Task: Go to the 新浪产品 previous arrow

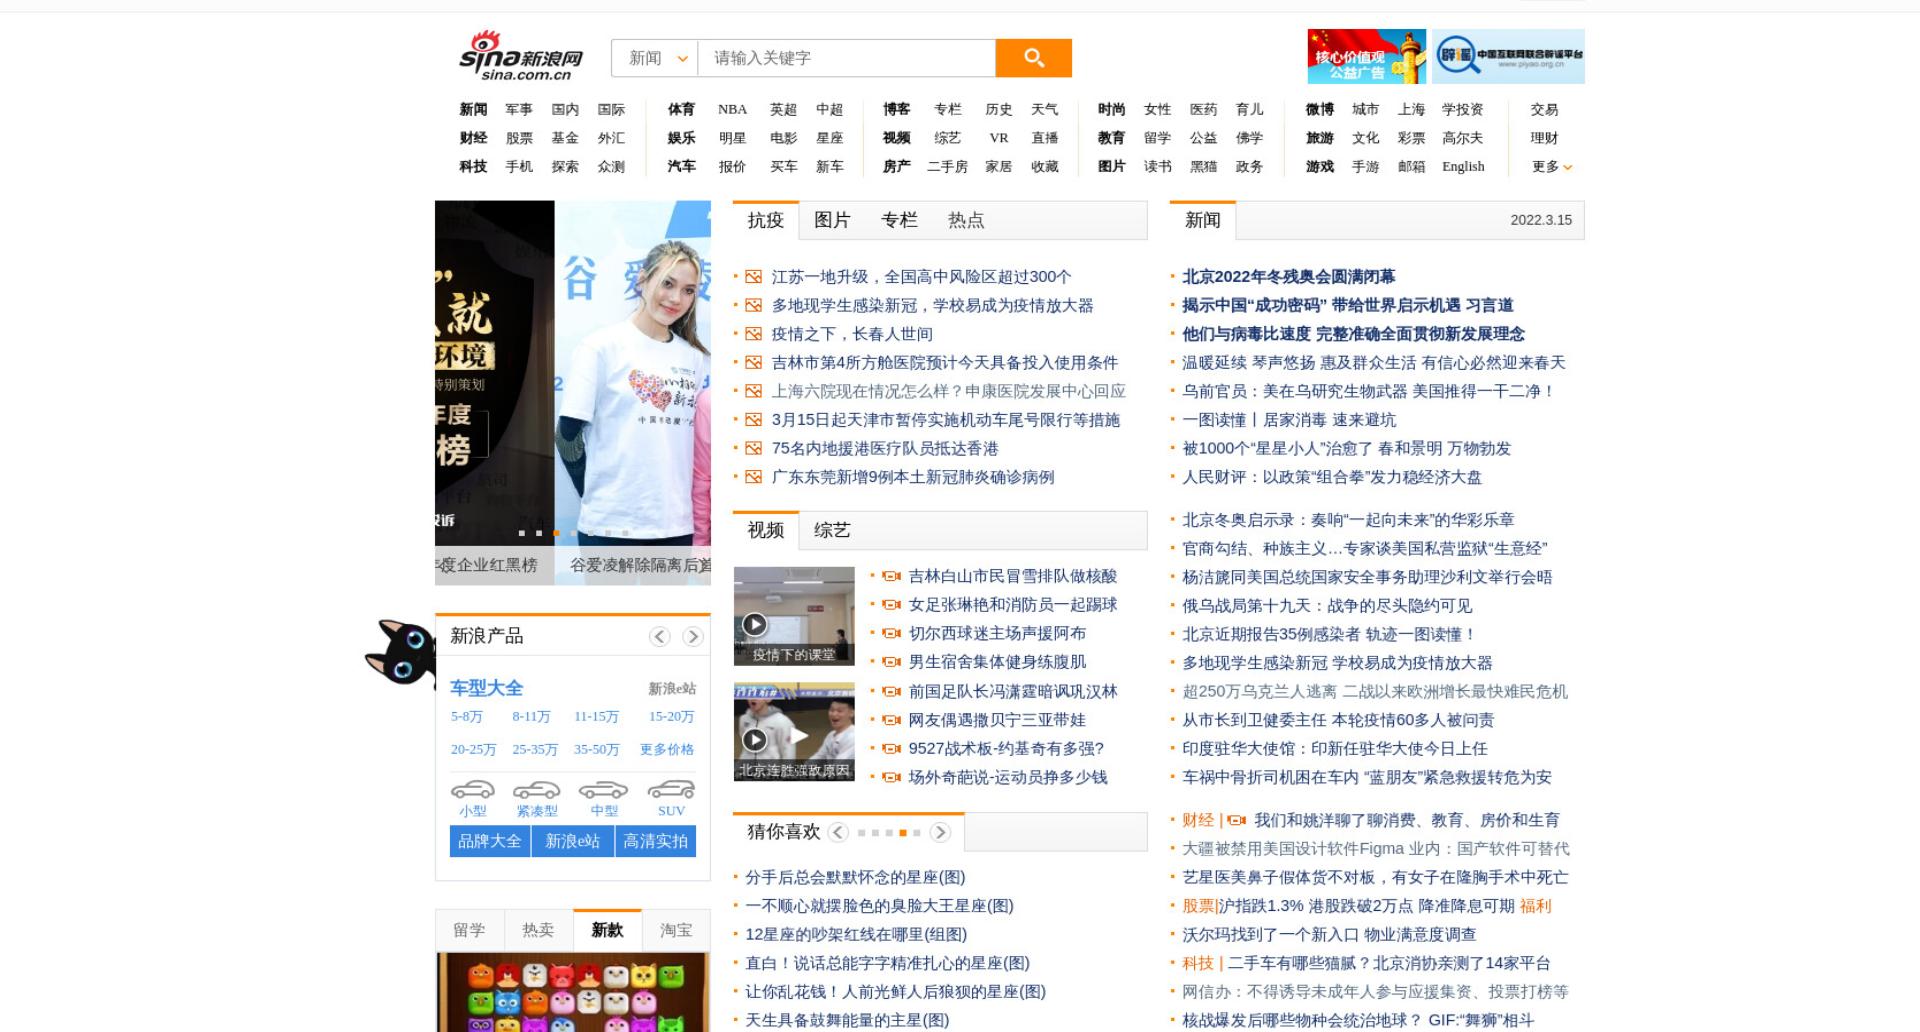Action: tap(659, 637)
